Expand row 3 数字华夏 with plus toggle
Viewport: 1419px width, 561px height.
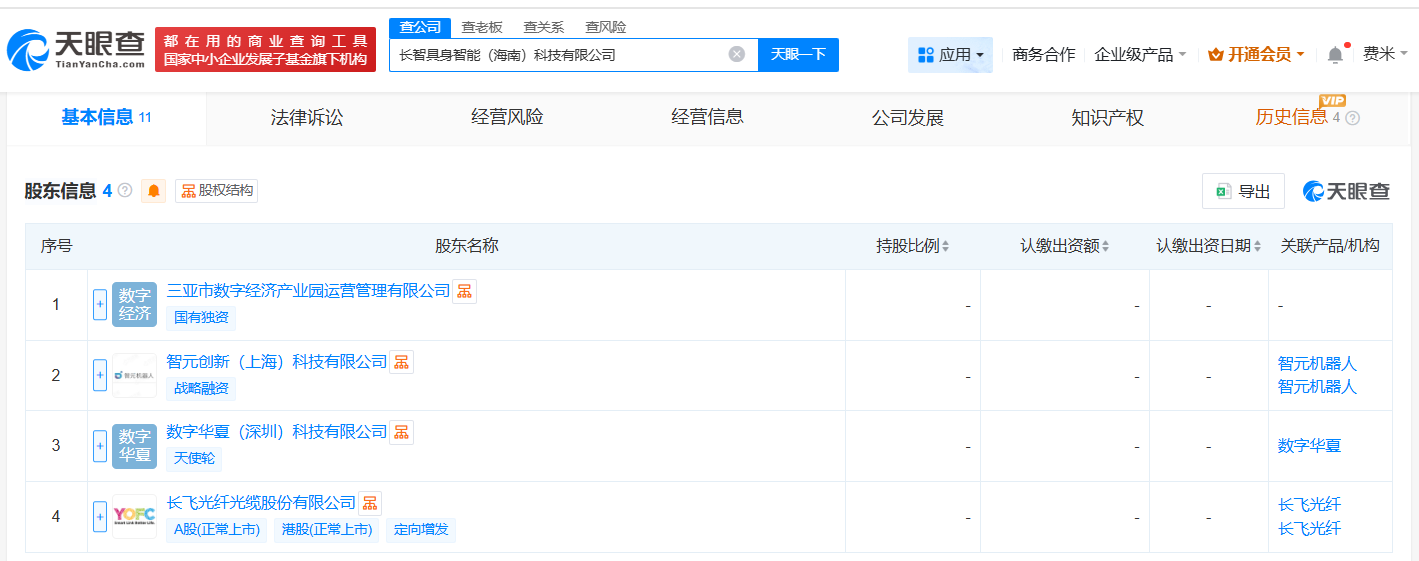coord(100,446)
